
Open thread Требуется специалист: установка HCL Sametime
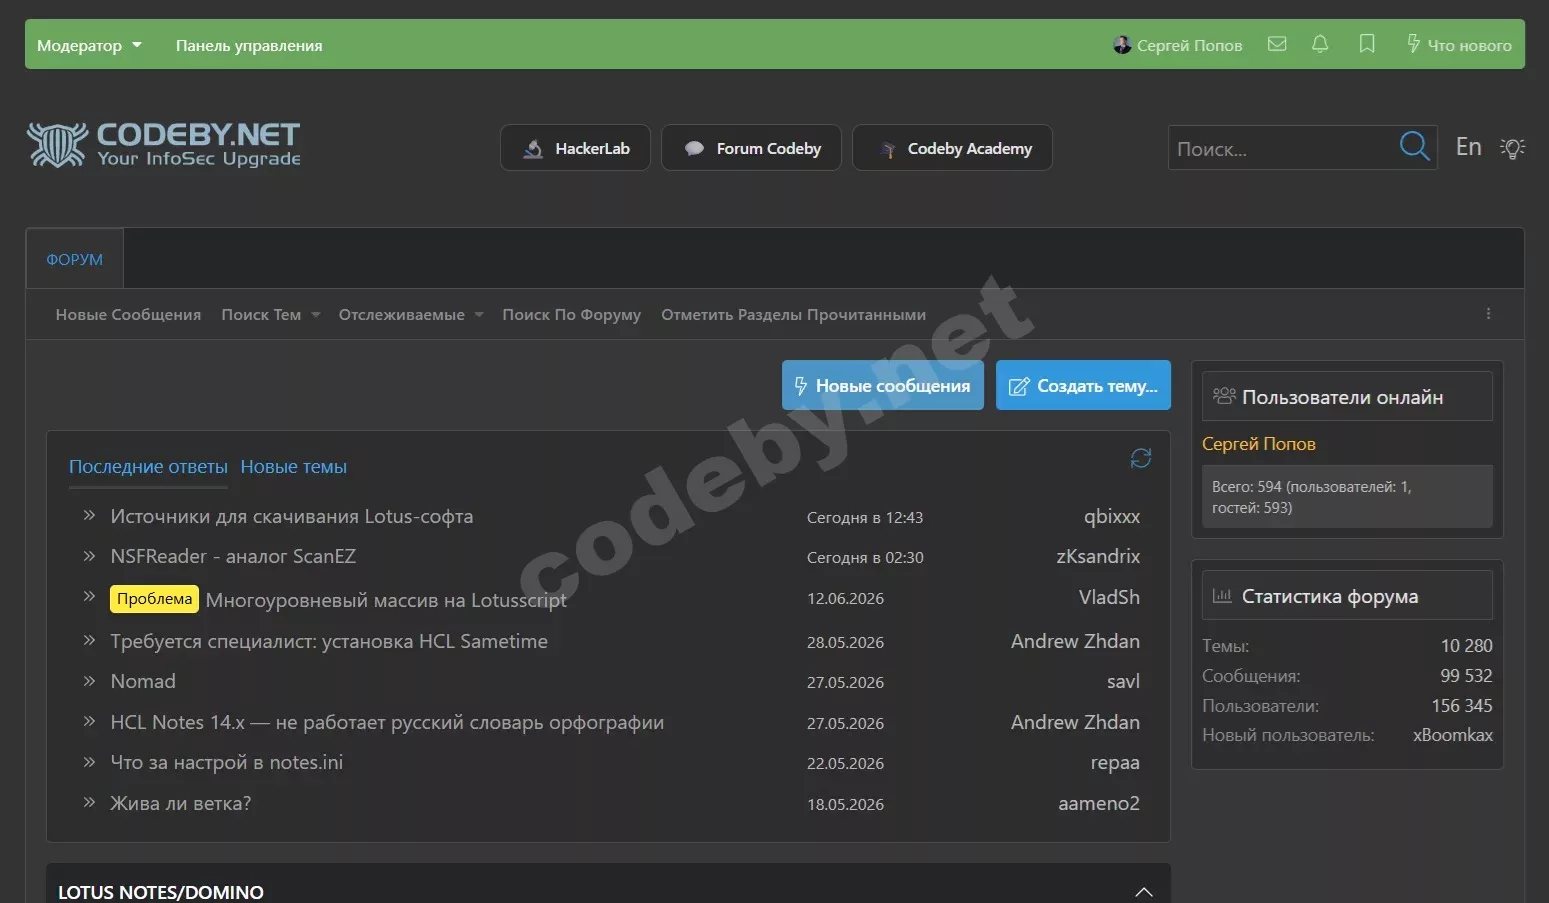pyautogui.click(x=329, y=641)
